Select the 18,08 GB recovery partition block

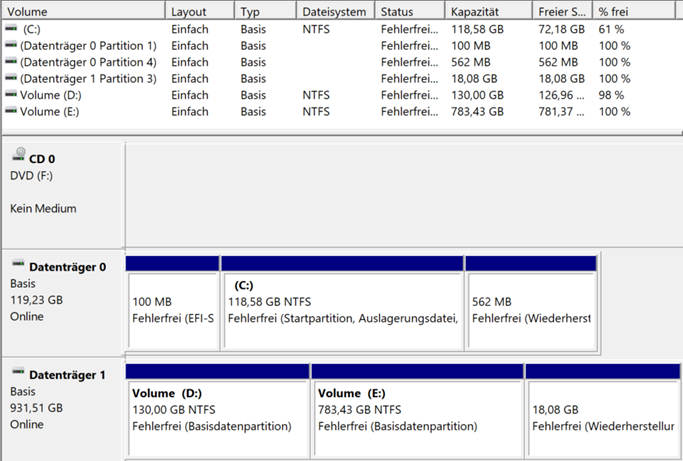point(603,411)
